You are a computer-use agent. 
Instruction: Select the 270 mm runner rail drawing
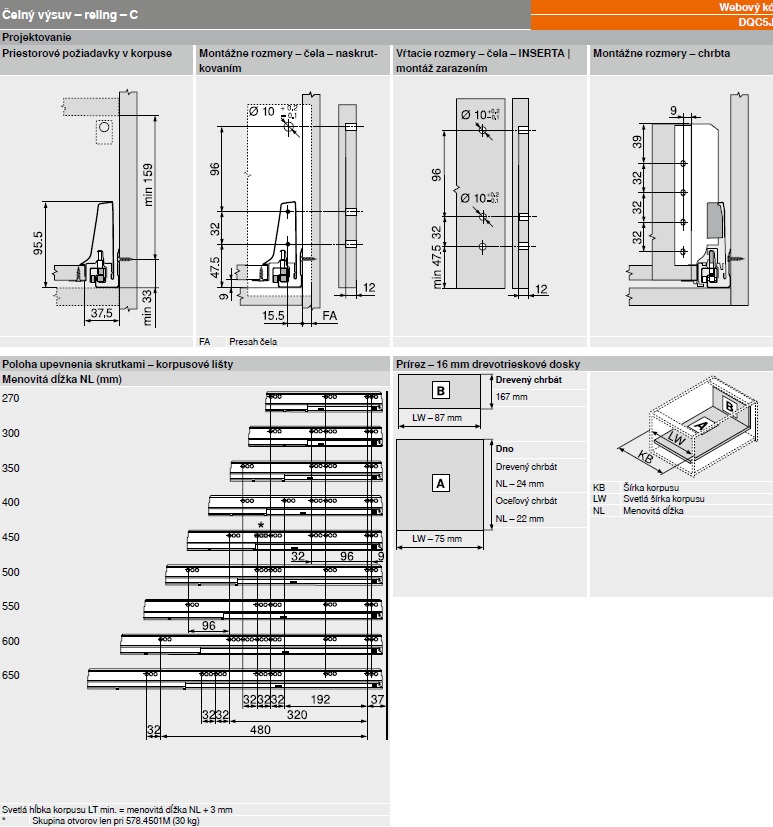coord(323,400)
